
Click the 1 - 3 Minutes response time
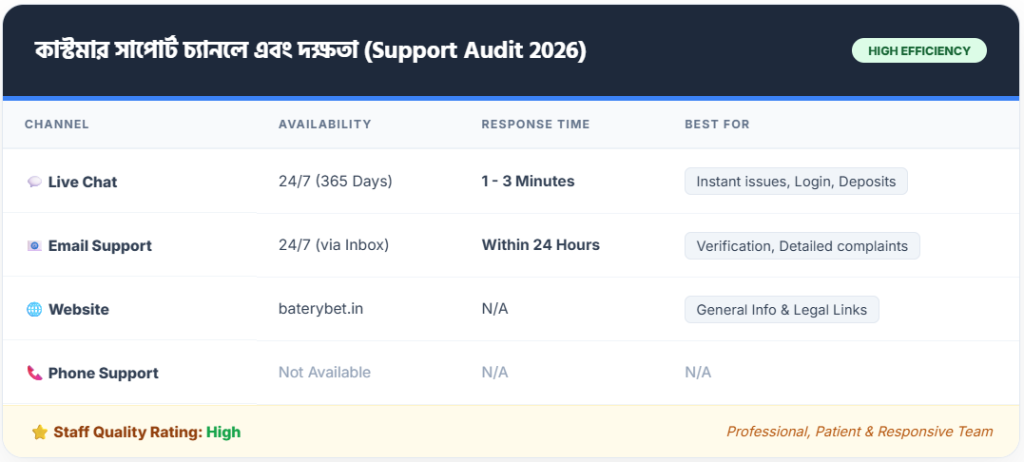coord(527,182)
